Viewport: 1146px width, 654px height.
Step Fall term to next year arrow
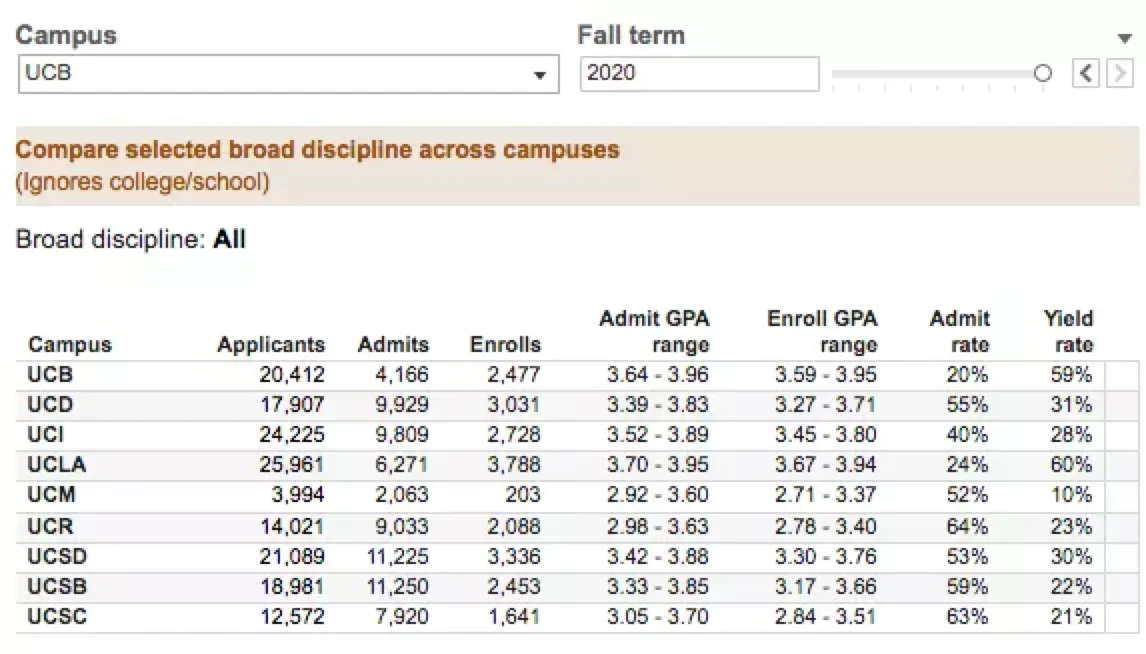point(1118,73)
